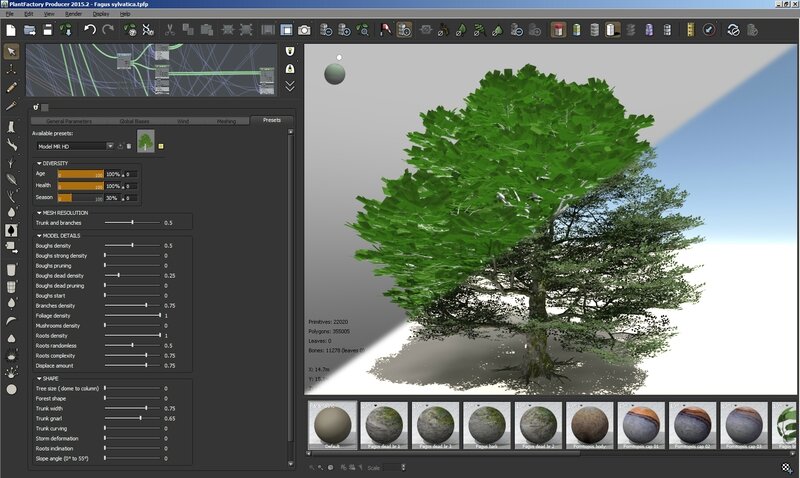Click the Redo arrow icon
This screenshot has height=478, width=800.
107,31
